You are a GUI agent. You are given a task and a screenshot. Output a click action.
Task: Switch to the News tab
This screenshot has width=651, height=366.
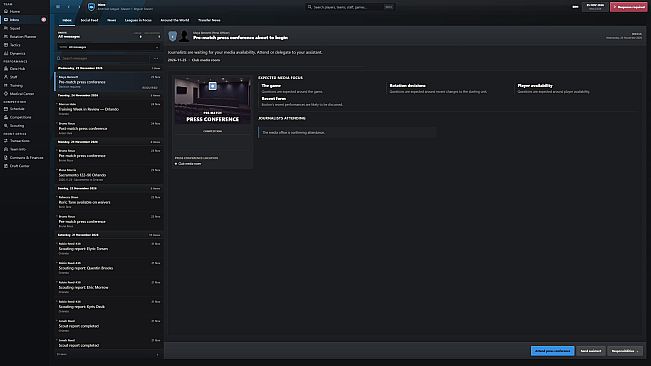click(112, 20)
